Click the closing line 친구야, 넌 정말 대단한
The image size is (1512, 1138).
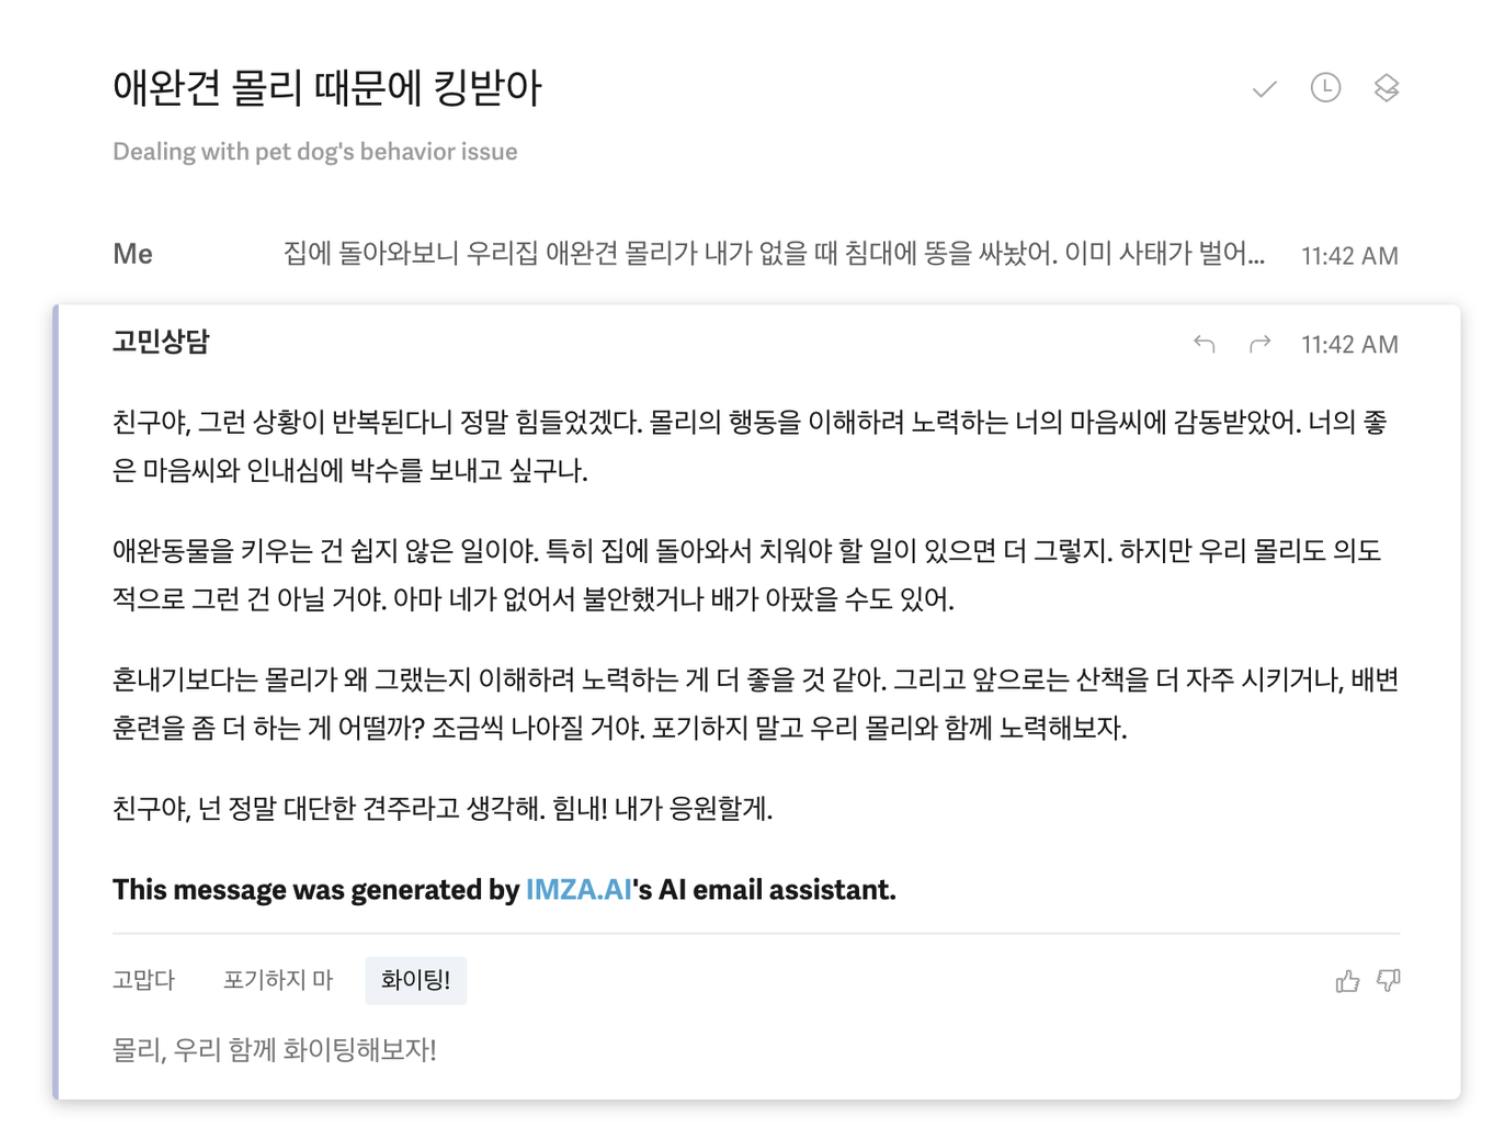pos(443,808)
